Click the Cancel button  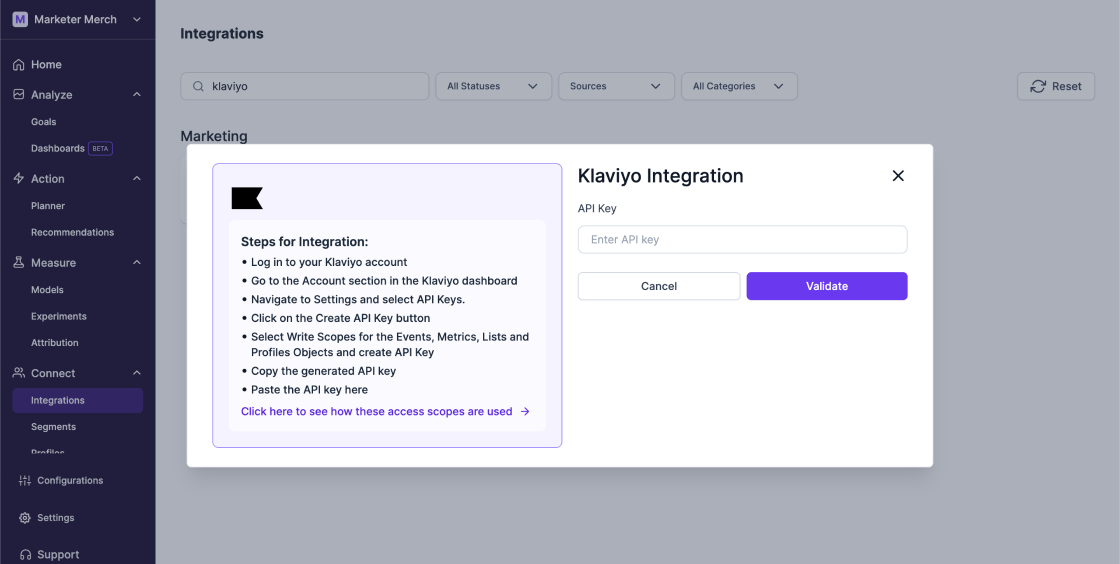click(659, 286)
